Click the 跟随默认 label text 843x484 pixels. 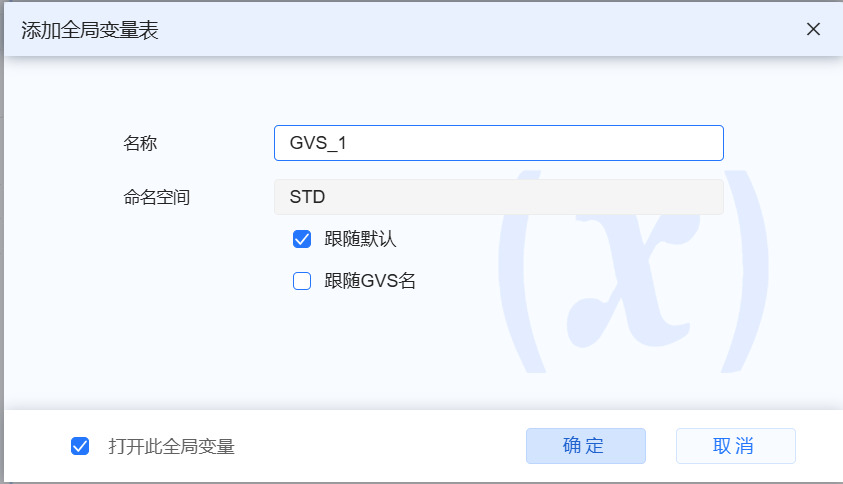point(361,239)
